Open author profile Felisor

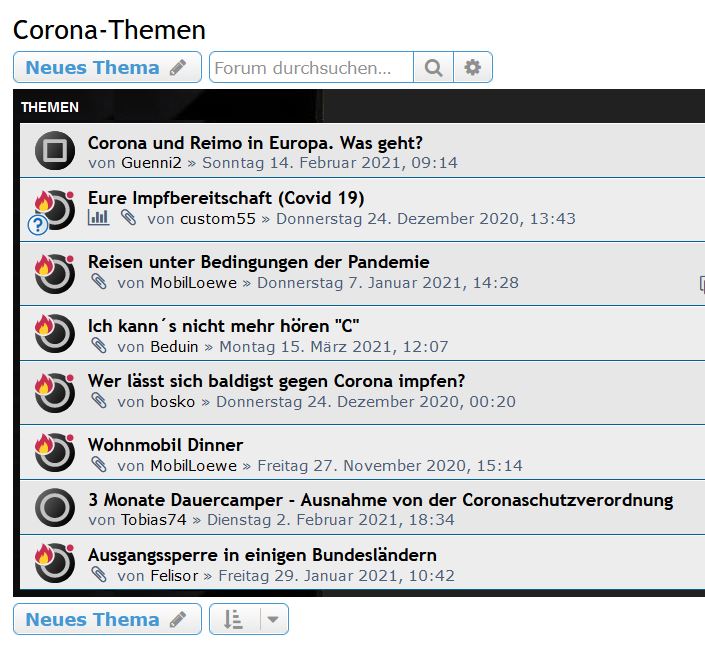[174, 576]
